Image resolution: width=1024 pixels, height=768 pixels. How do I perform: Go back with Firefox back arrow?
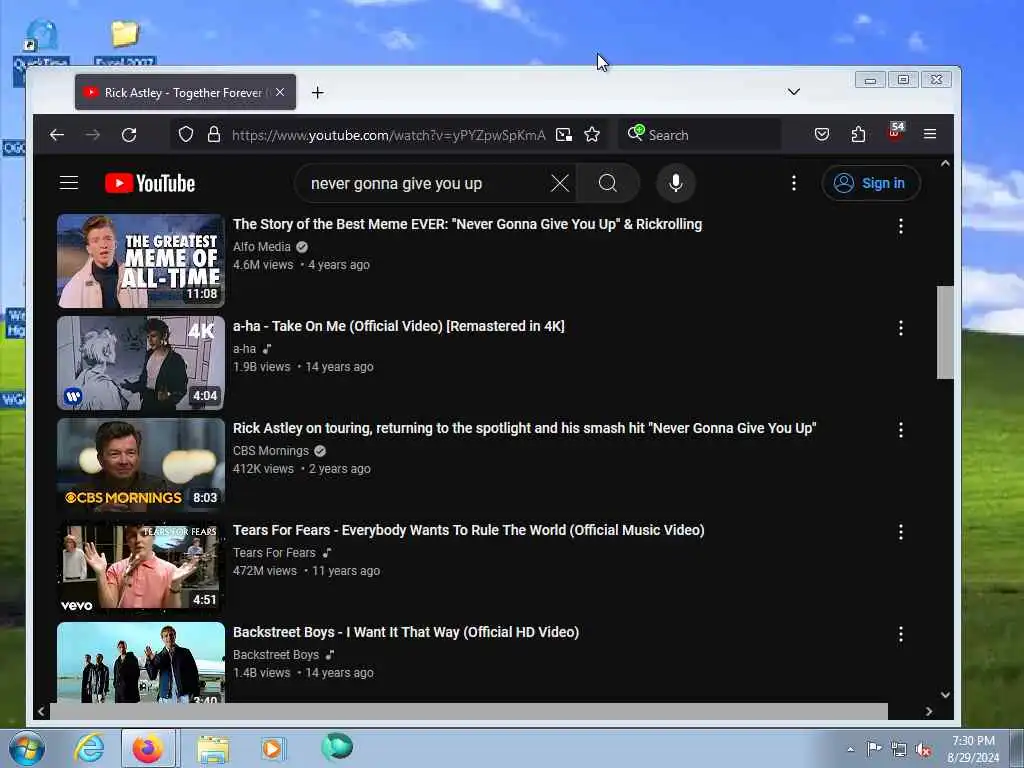point(57,135)
